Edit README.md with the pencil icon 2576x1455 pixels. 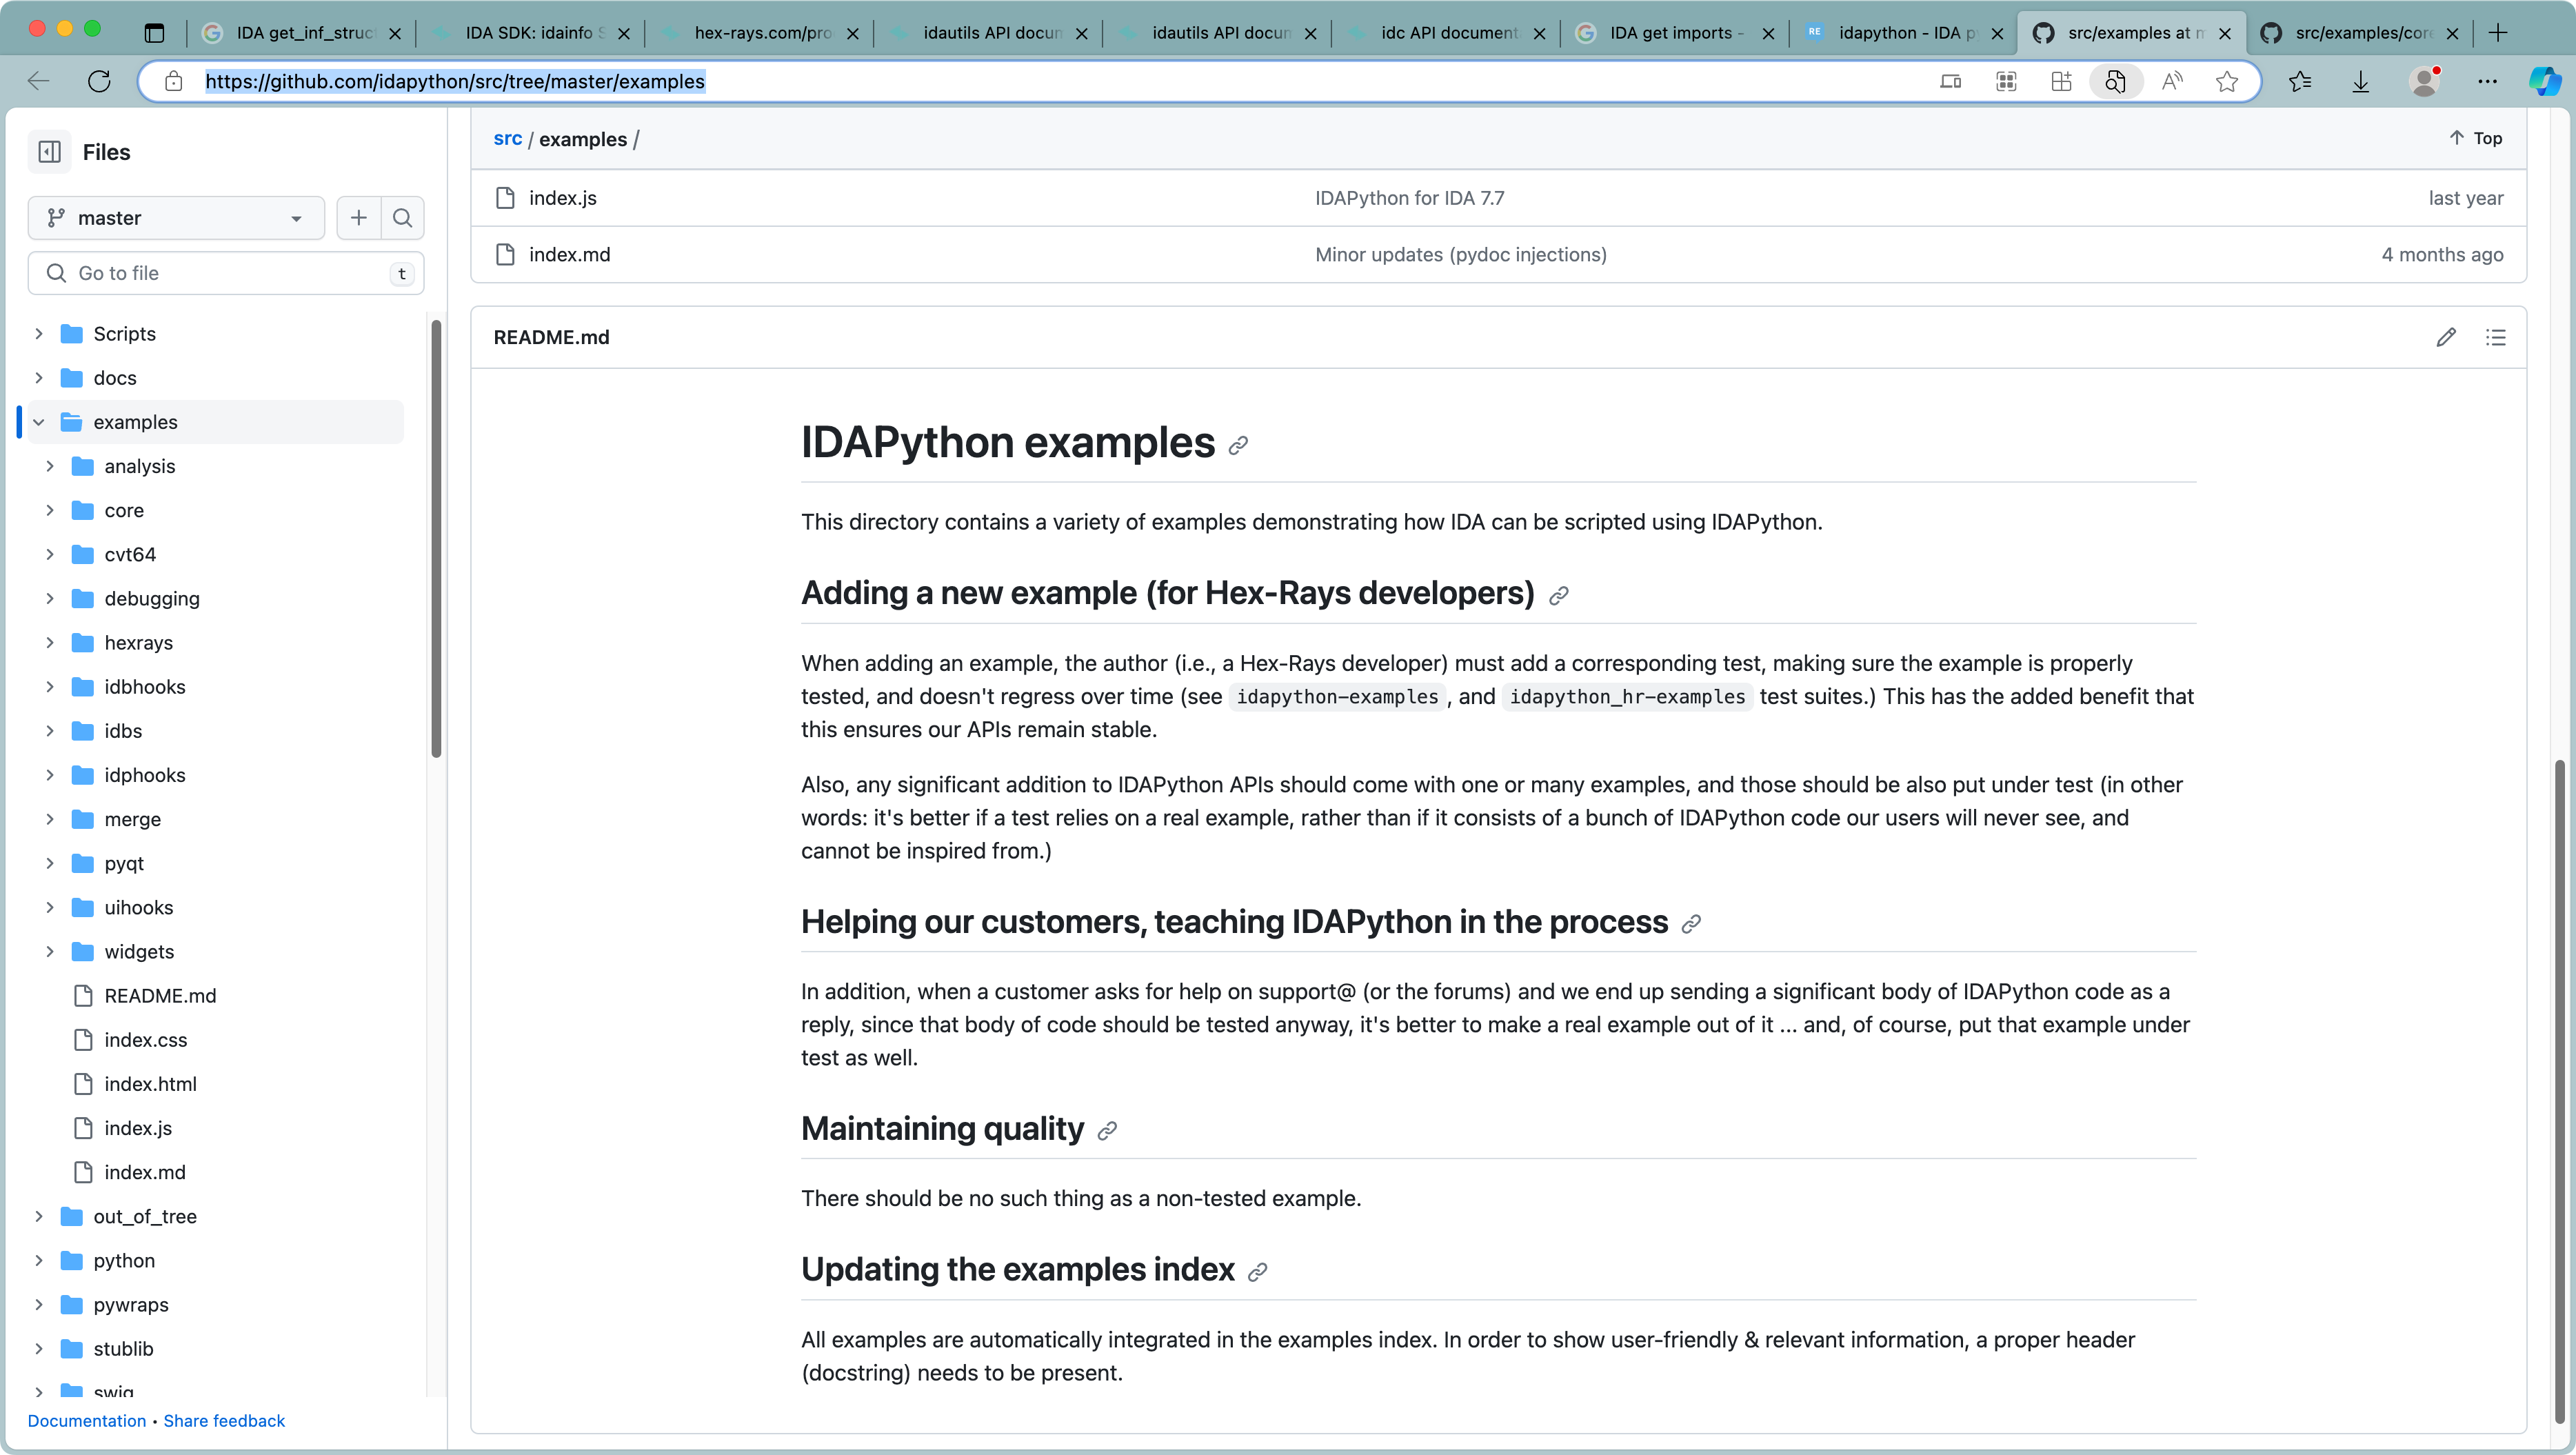tap(2445, 337)
